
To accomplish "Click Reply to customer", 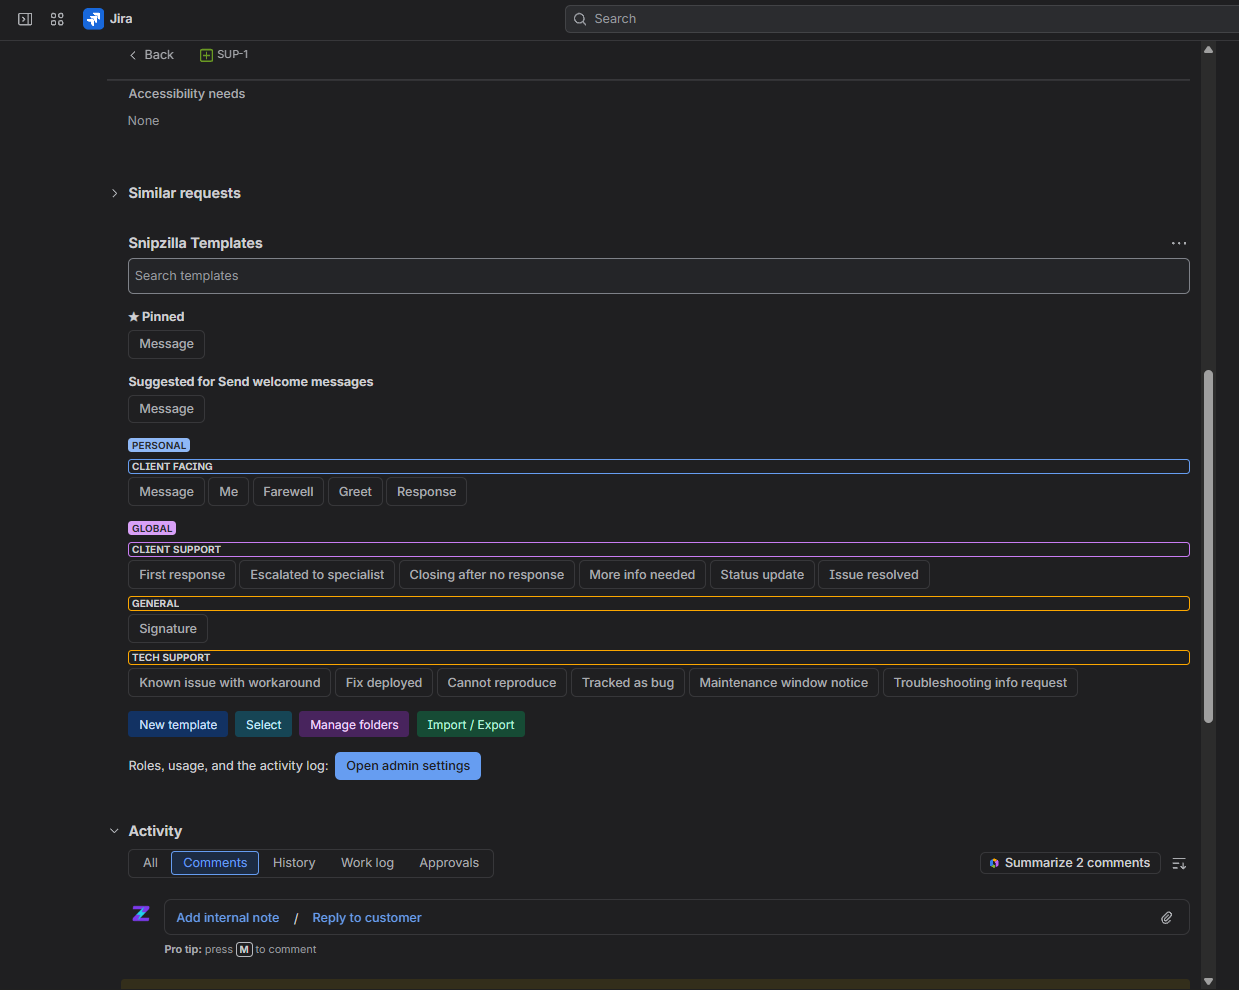I will click(367, 918).
